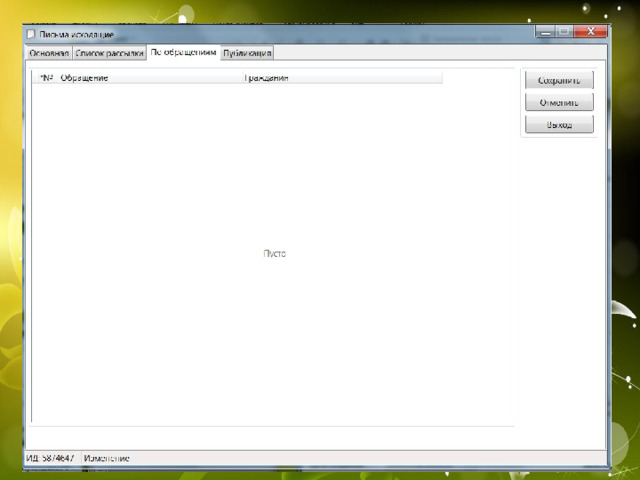
Task: Close the Письма исходящие window
Action: [590, 32]
